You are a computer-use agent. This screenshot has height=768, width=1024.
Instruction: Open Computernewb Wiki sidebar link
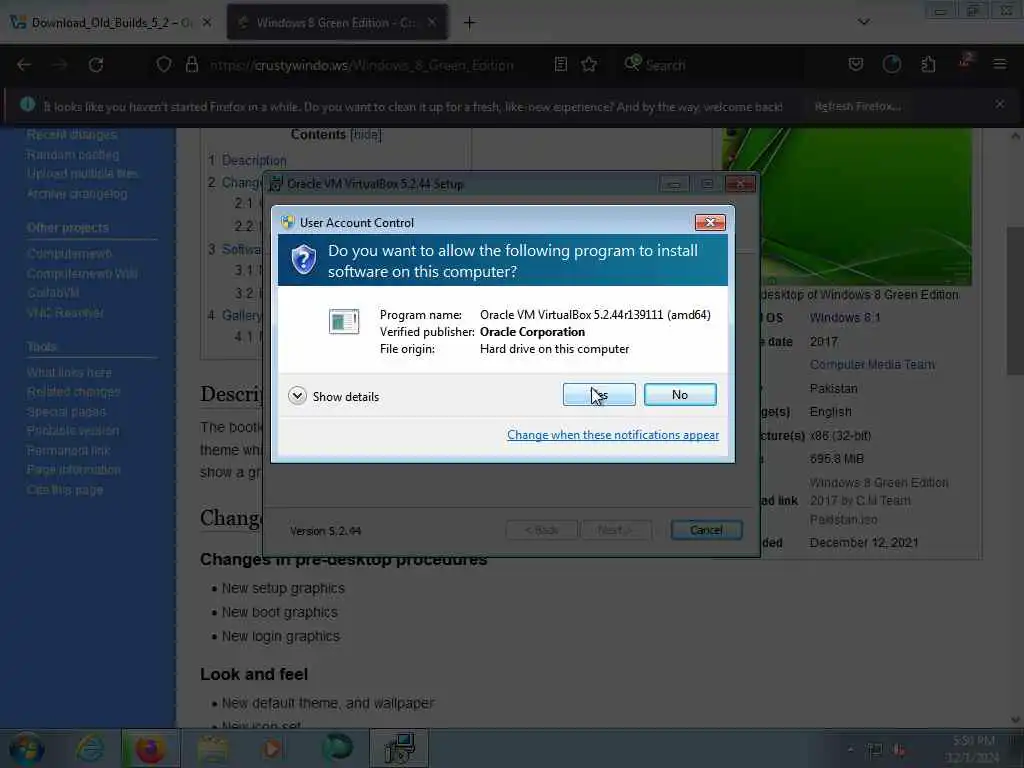82,273
